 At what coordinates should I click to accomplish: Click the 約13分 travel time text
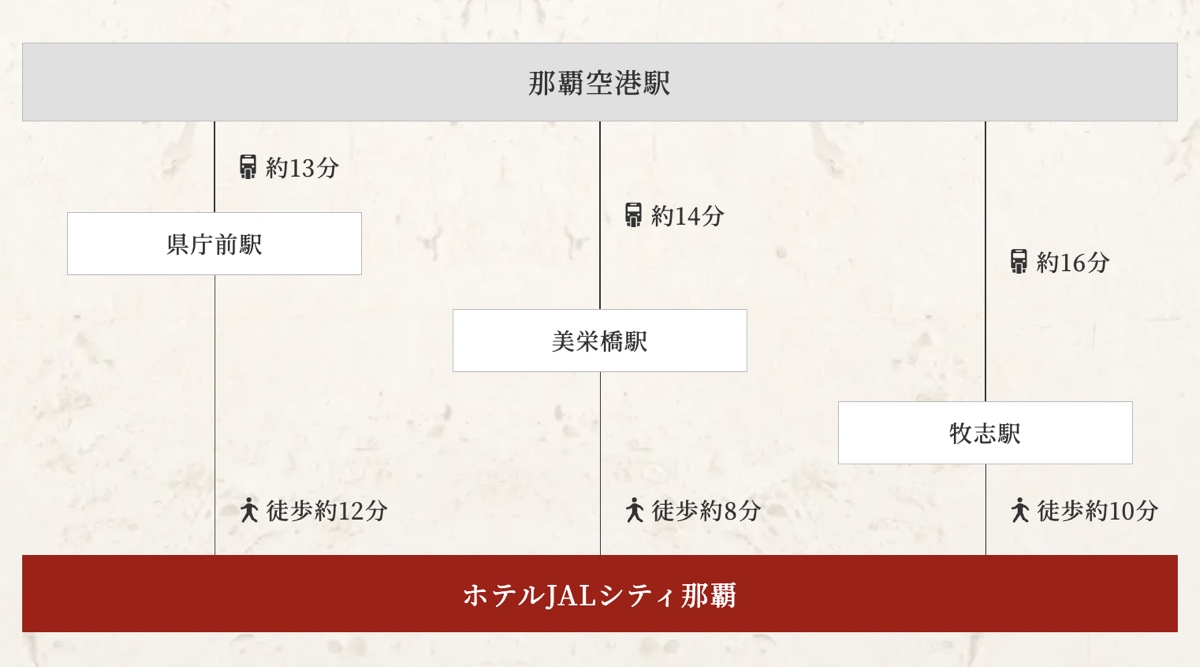pos(302,168)
